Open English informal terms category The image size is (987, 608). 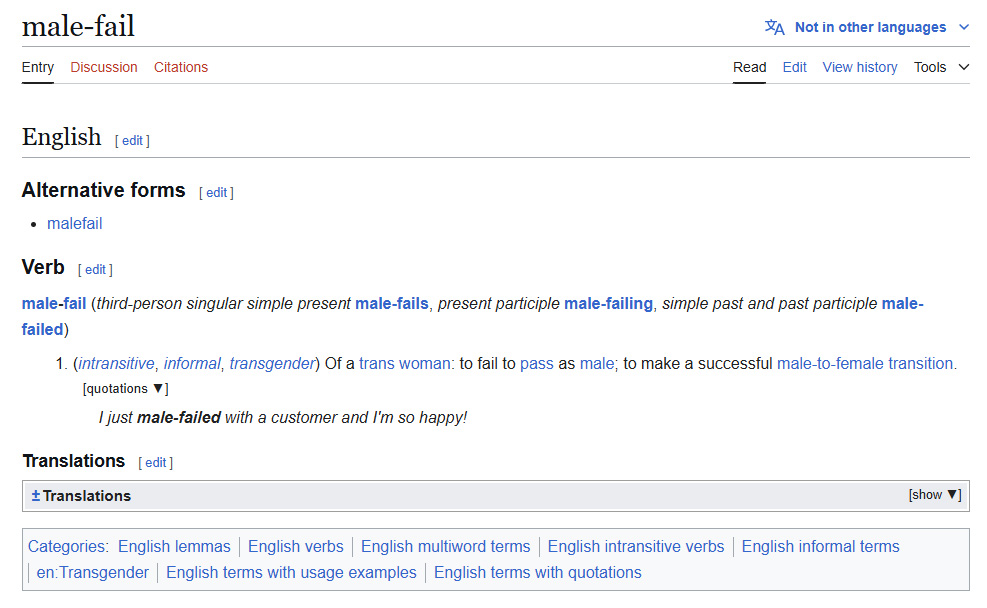(x=820, y=546)
